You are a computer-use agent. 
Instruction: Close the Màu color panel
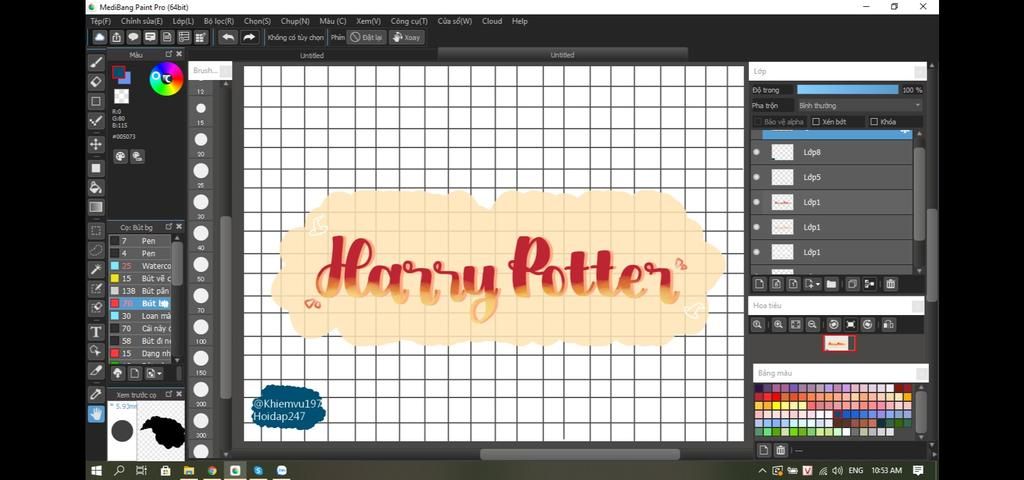click(x=179, y=54)
